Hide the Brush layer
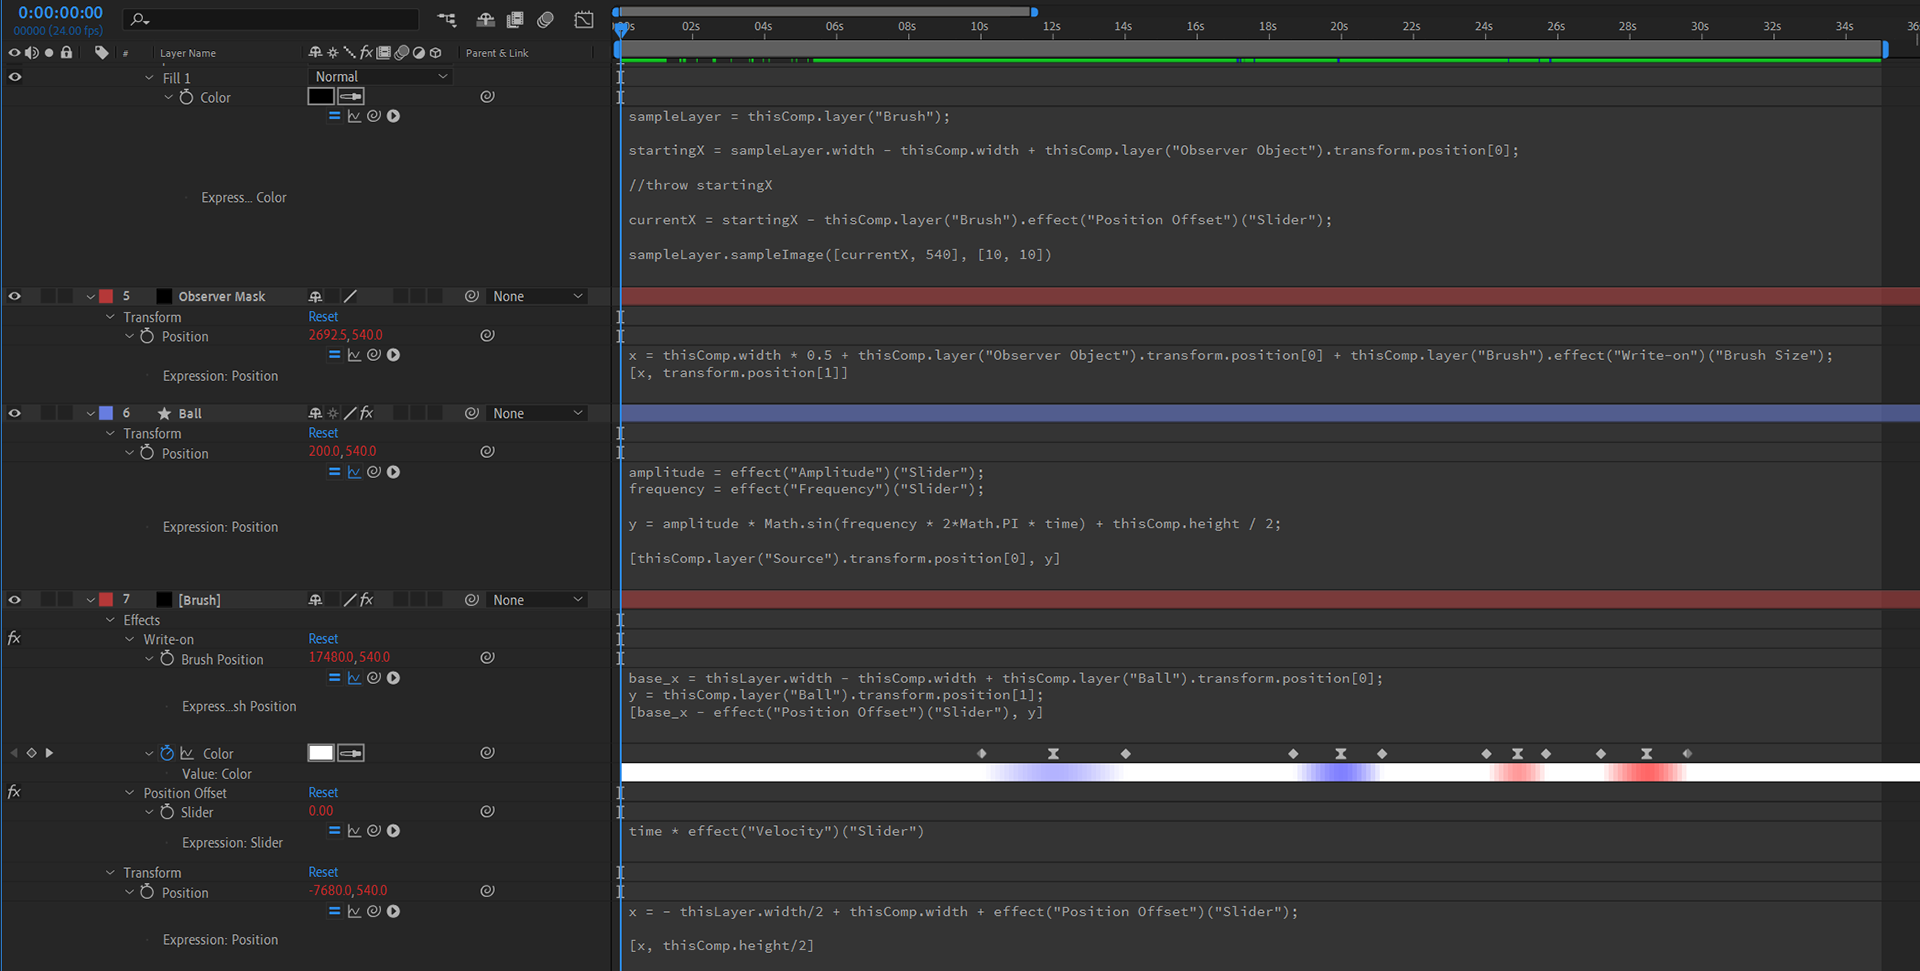Screen dimensions: 1920x971 tap(15, 600)
